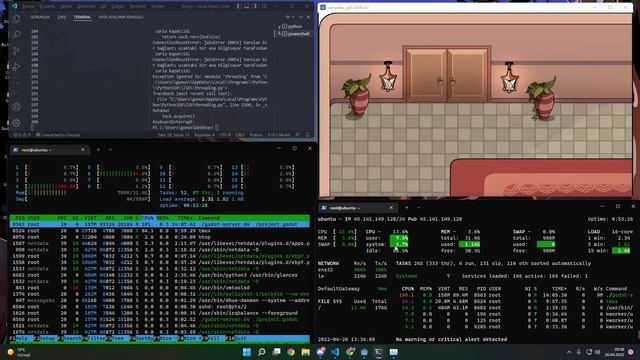Screen dimensions: 640x360
Task: Click F3 Search in htop footer
Action: (69, 339)
